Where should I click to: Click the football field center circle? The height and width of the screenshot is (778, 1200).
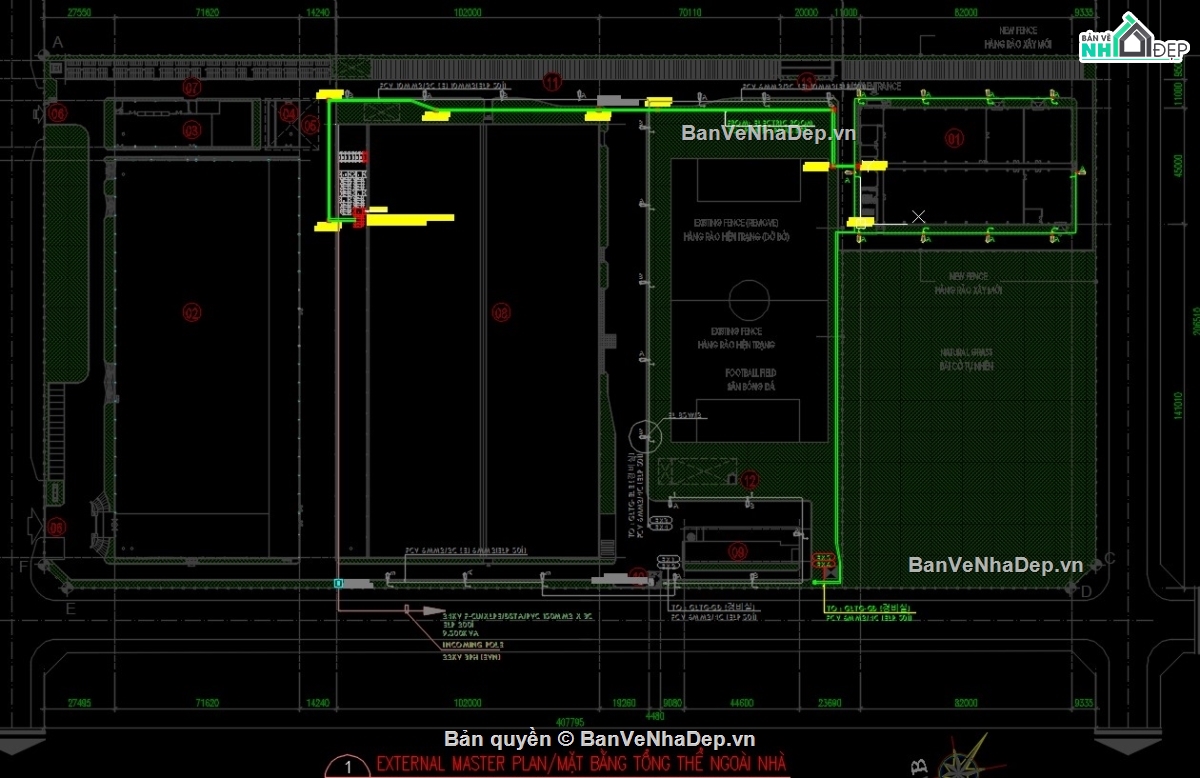[747, 298]
